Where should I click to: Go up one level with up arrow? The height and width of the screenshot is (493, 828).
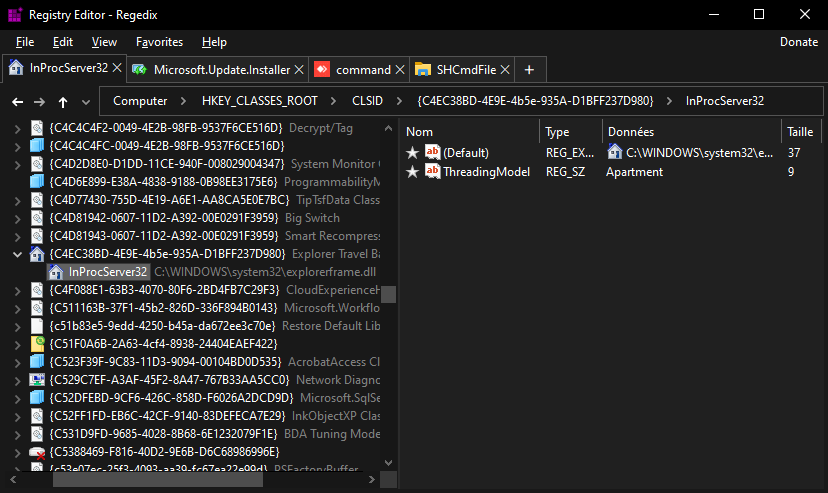pos(63,102)
